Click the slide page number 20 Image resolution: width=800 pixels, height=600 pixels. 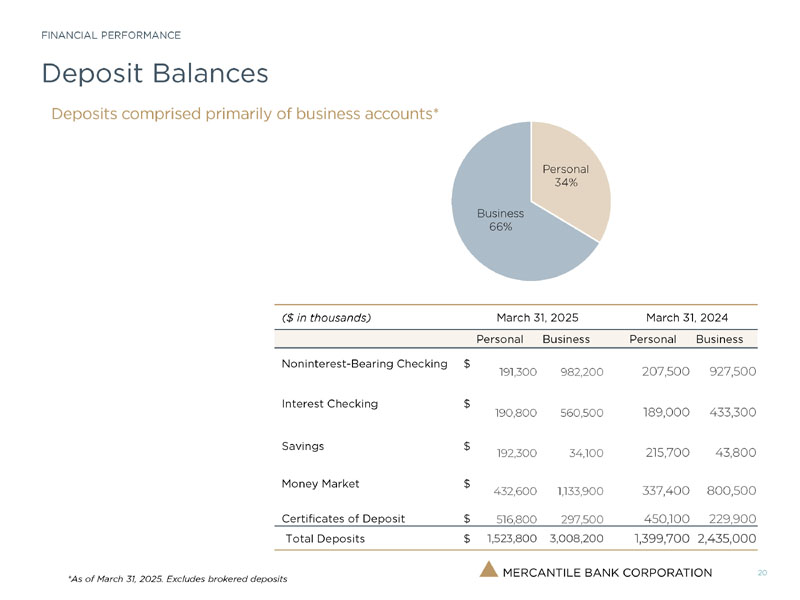point(762,572)
